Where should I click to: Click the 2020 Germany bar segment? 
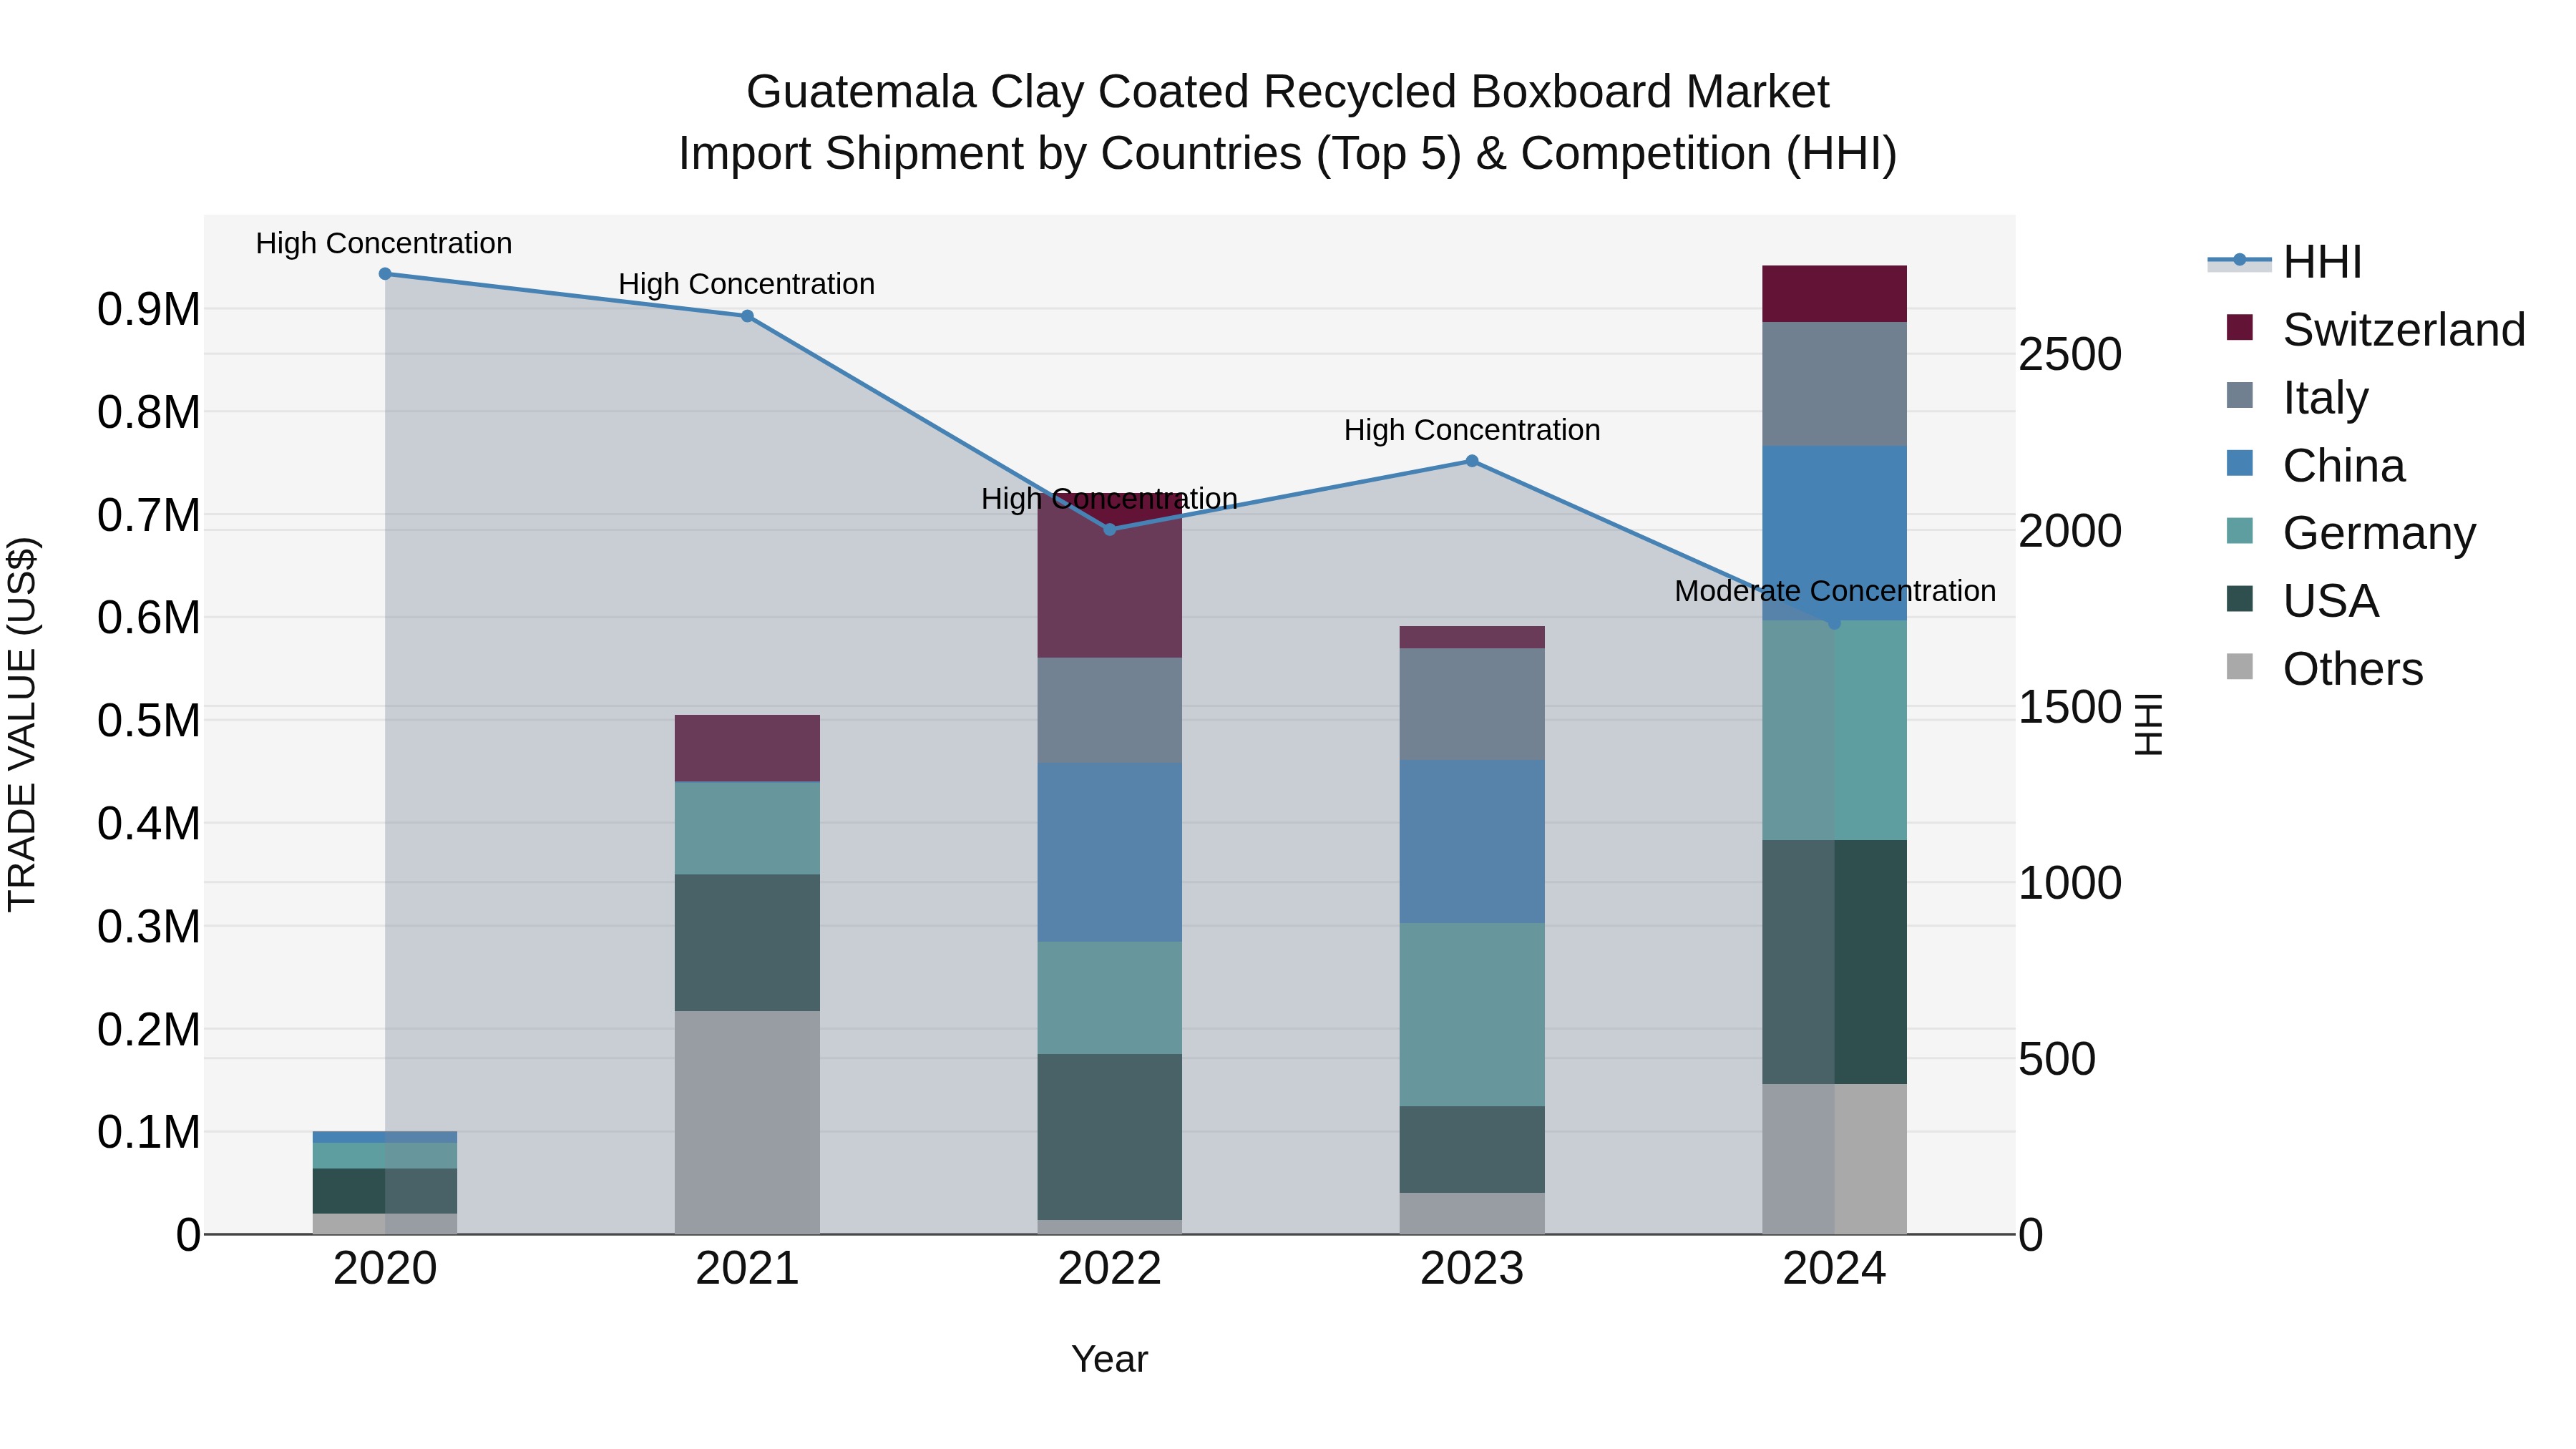[385, 1156]
